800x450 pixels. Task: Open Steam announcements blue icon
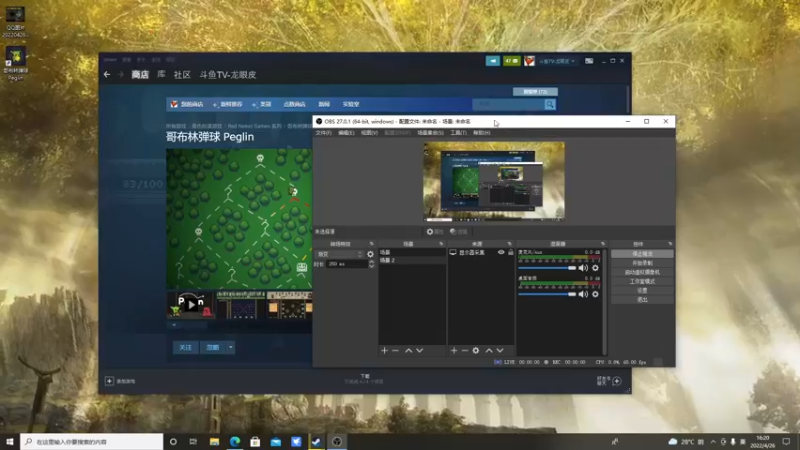point(492,61)
